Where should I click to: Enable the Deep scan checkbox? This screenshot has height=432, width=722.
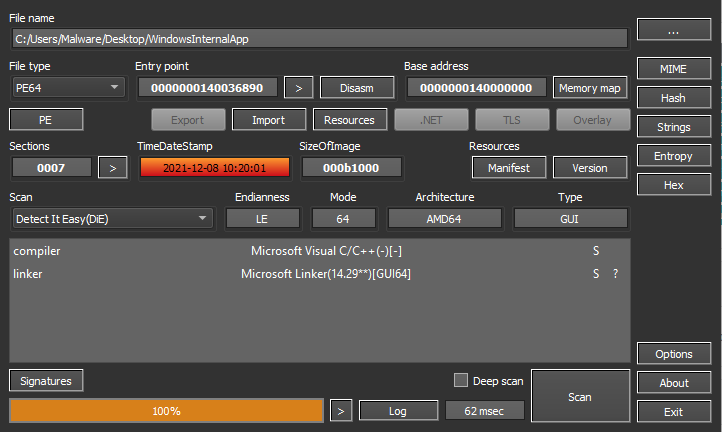click(461, 380)
